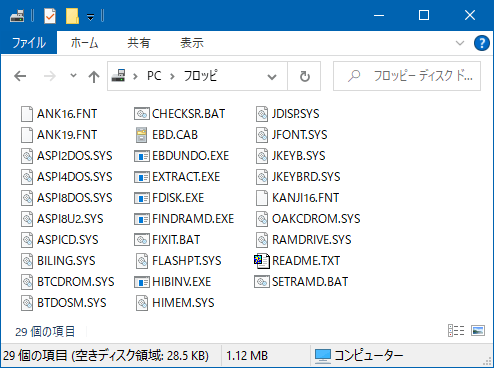Select the file FLASHPT.SYS
Image resolution: width=494 pixels, height=368 pixels.
tap(178, 261)
